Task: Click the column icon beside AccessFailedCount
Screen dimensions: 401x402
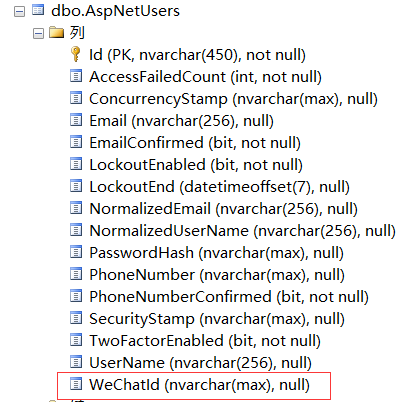Action: pyautogui.click(x=76, y=76)
